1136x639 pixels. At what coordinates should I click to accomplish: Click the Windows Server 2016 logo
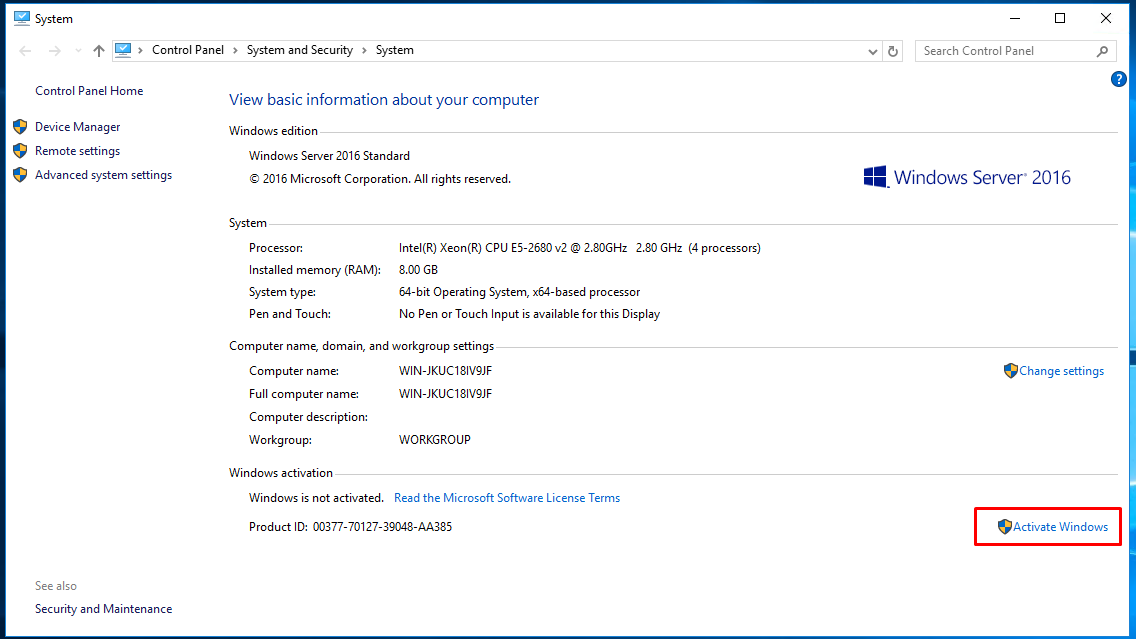pos(966,178)
